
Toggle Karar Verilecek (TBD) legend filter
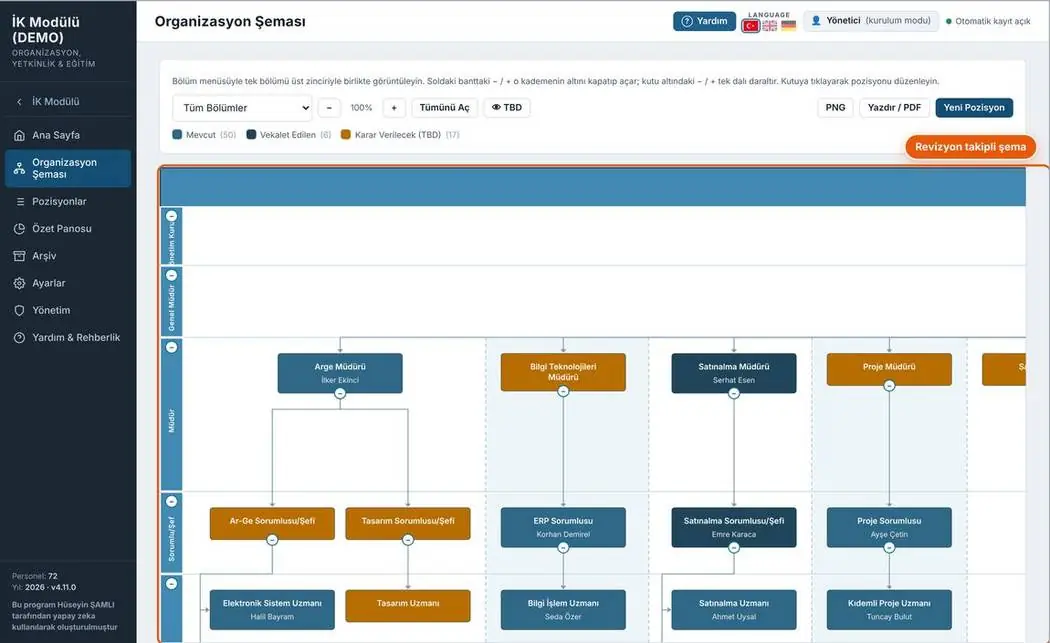400,135
